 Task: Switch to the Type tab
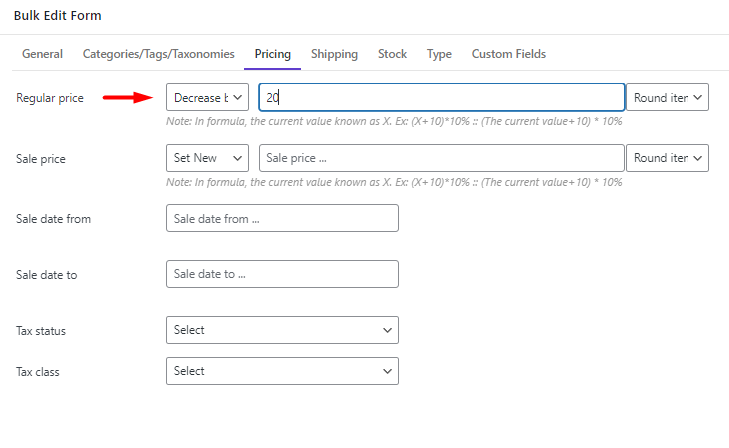[x=439, y=54]
